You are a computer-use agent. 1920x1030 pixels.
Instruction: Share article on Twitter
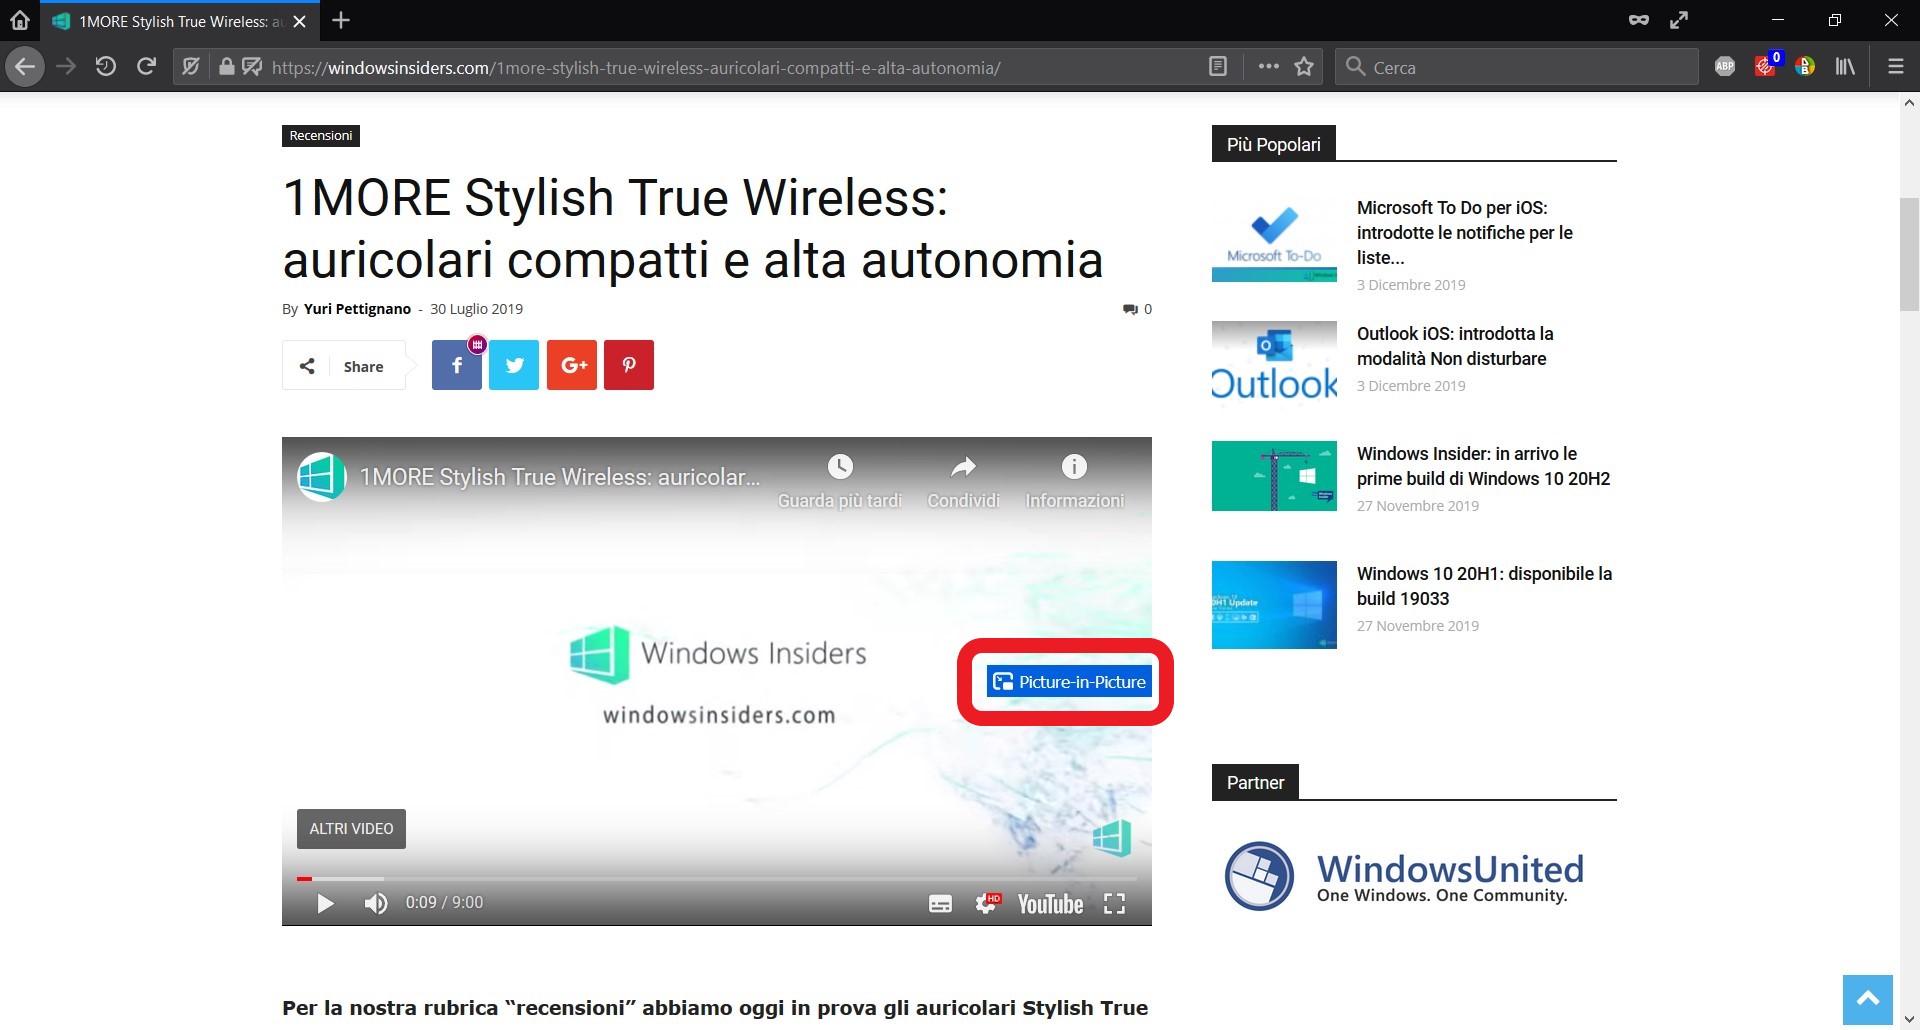click(514, 365)
